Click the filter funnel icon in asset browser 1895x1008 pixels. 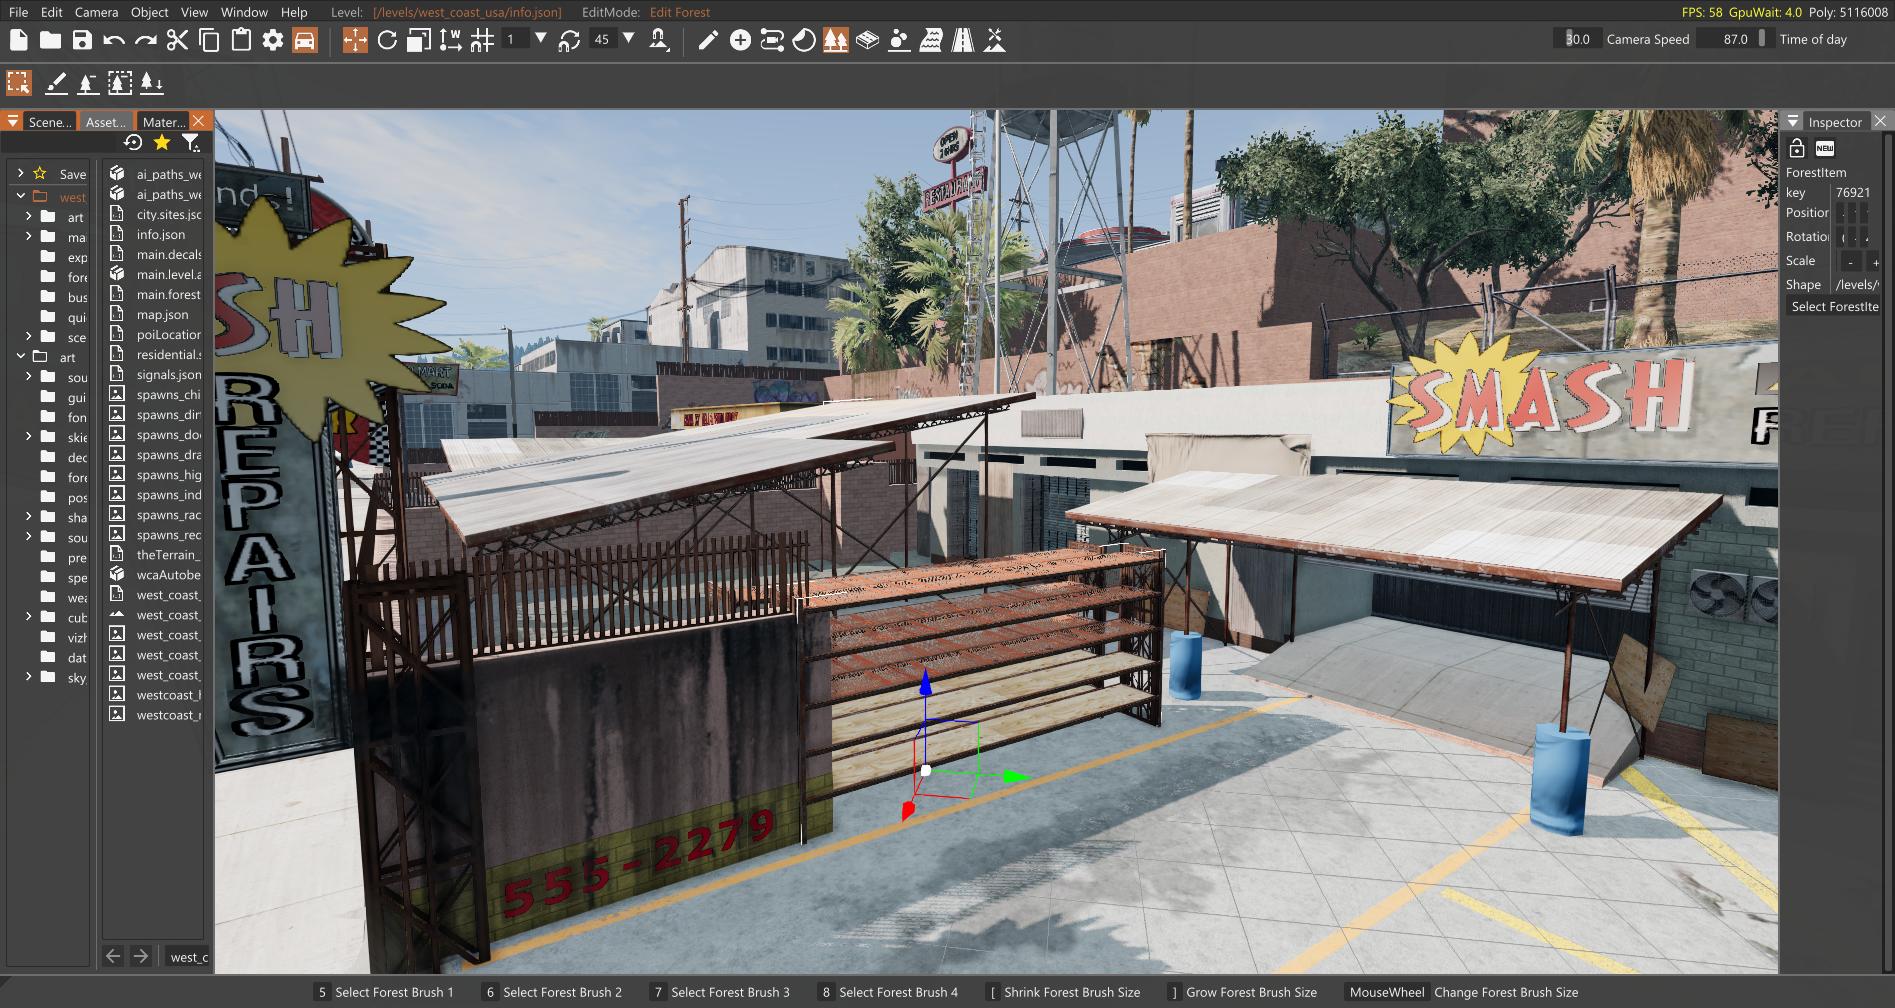click(x=190, y=143)
